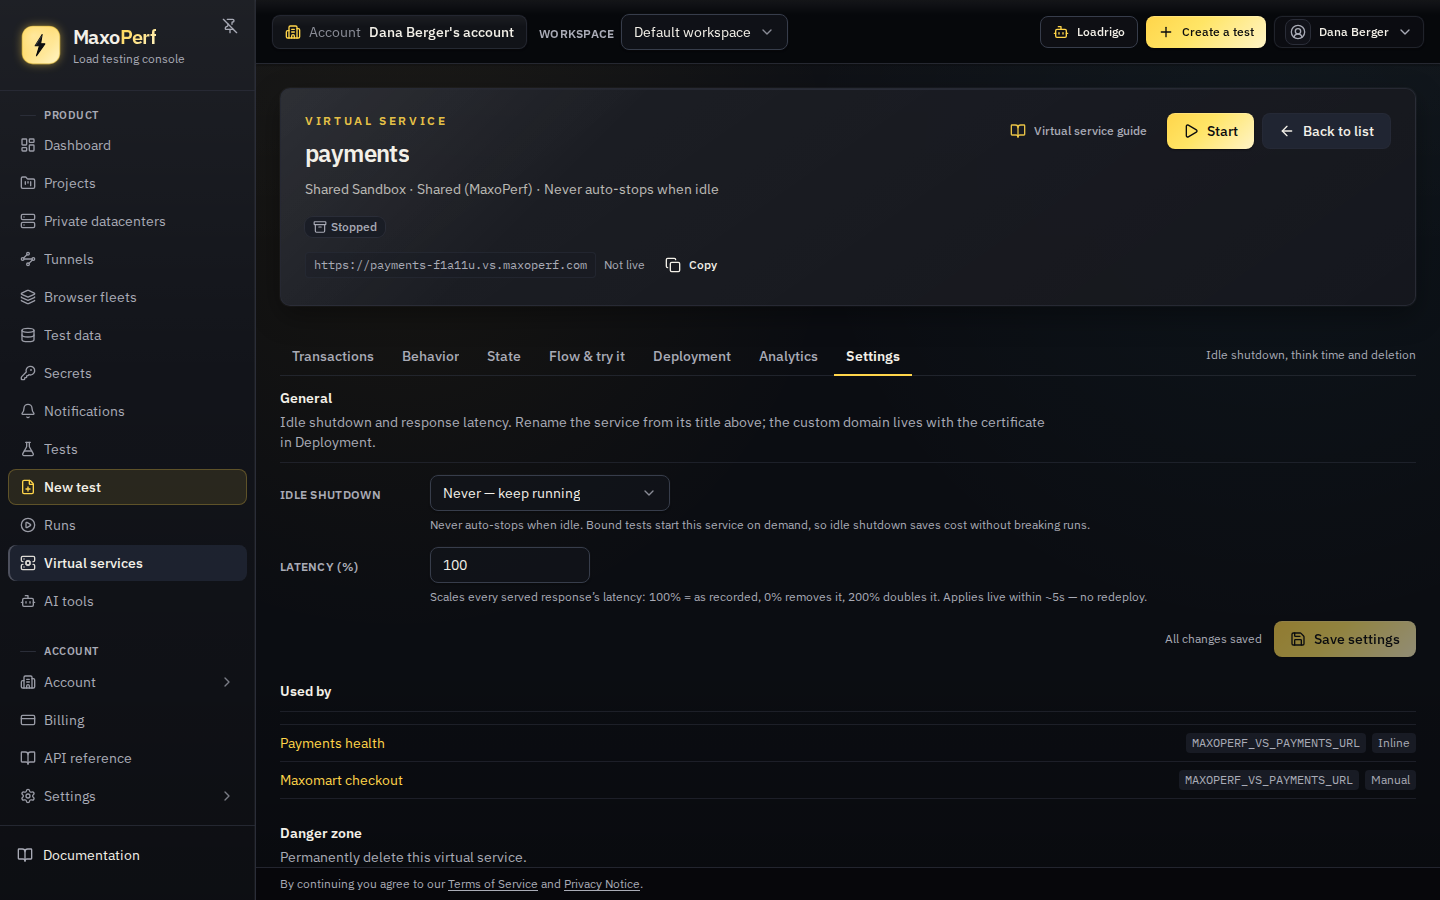
Task: Open Dana Berger's account selector
Action: coord(400,32)
